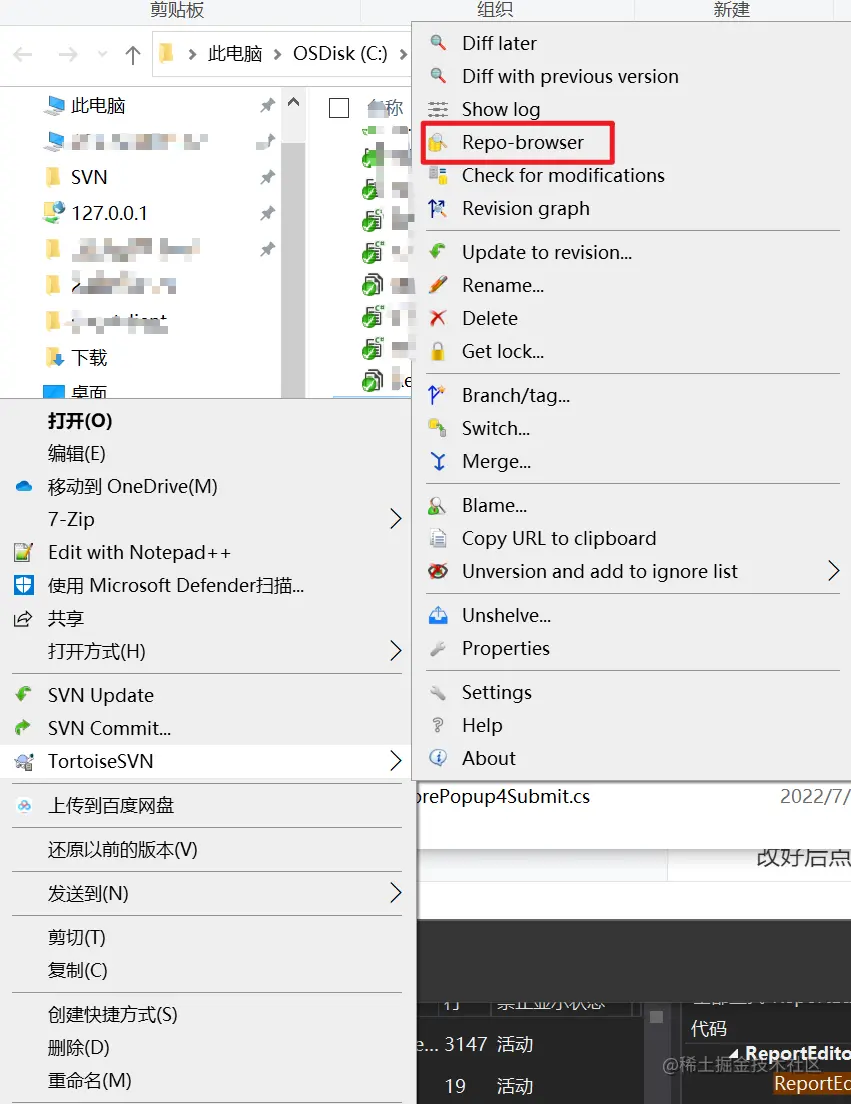Click the About info icon
The height and width of the screenshot is (1104, 851).
pyautogui.click(x=438, y=758)
